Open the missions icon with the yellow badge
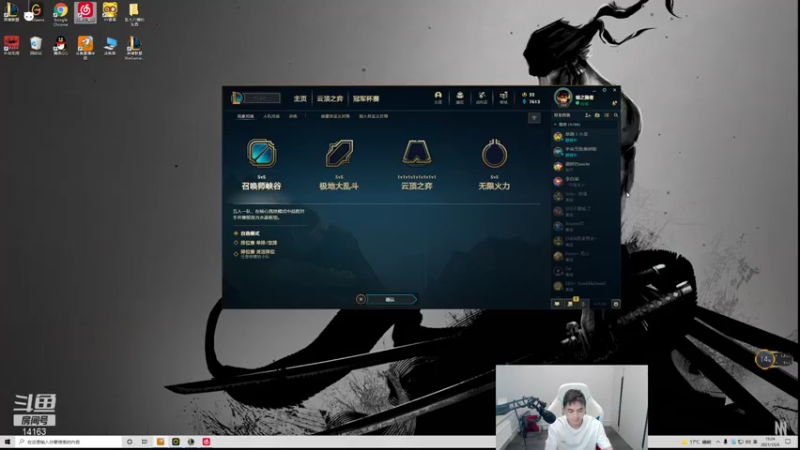The width and height of the screenshot is (800, 450). point(570,304)
